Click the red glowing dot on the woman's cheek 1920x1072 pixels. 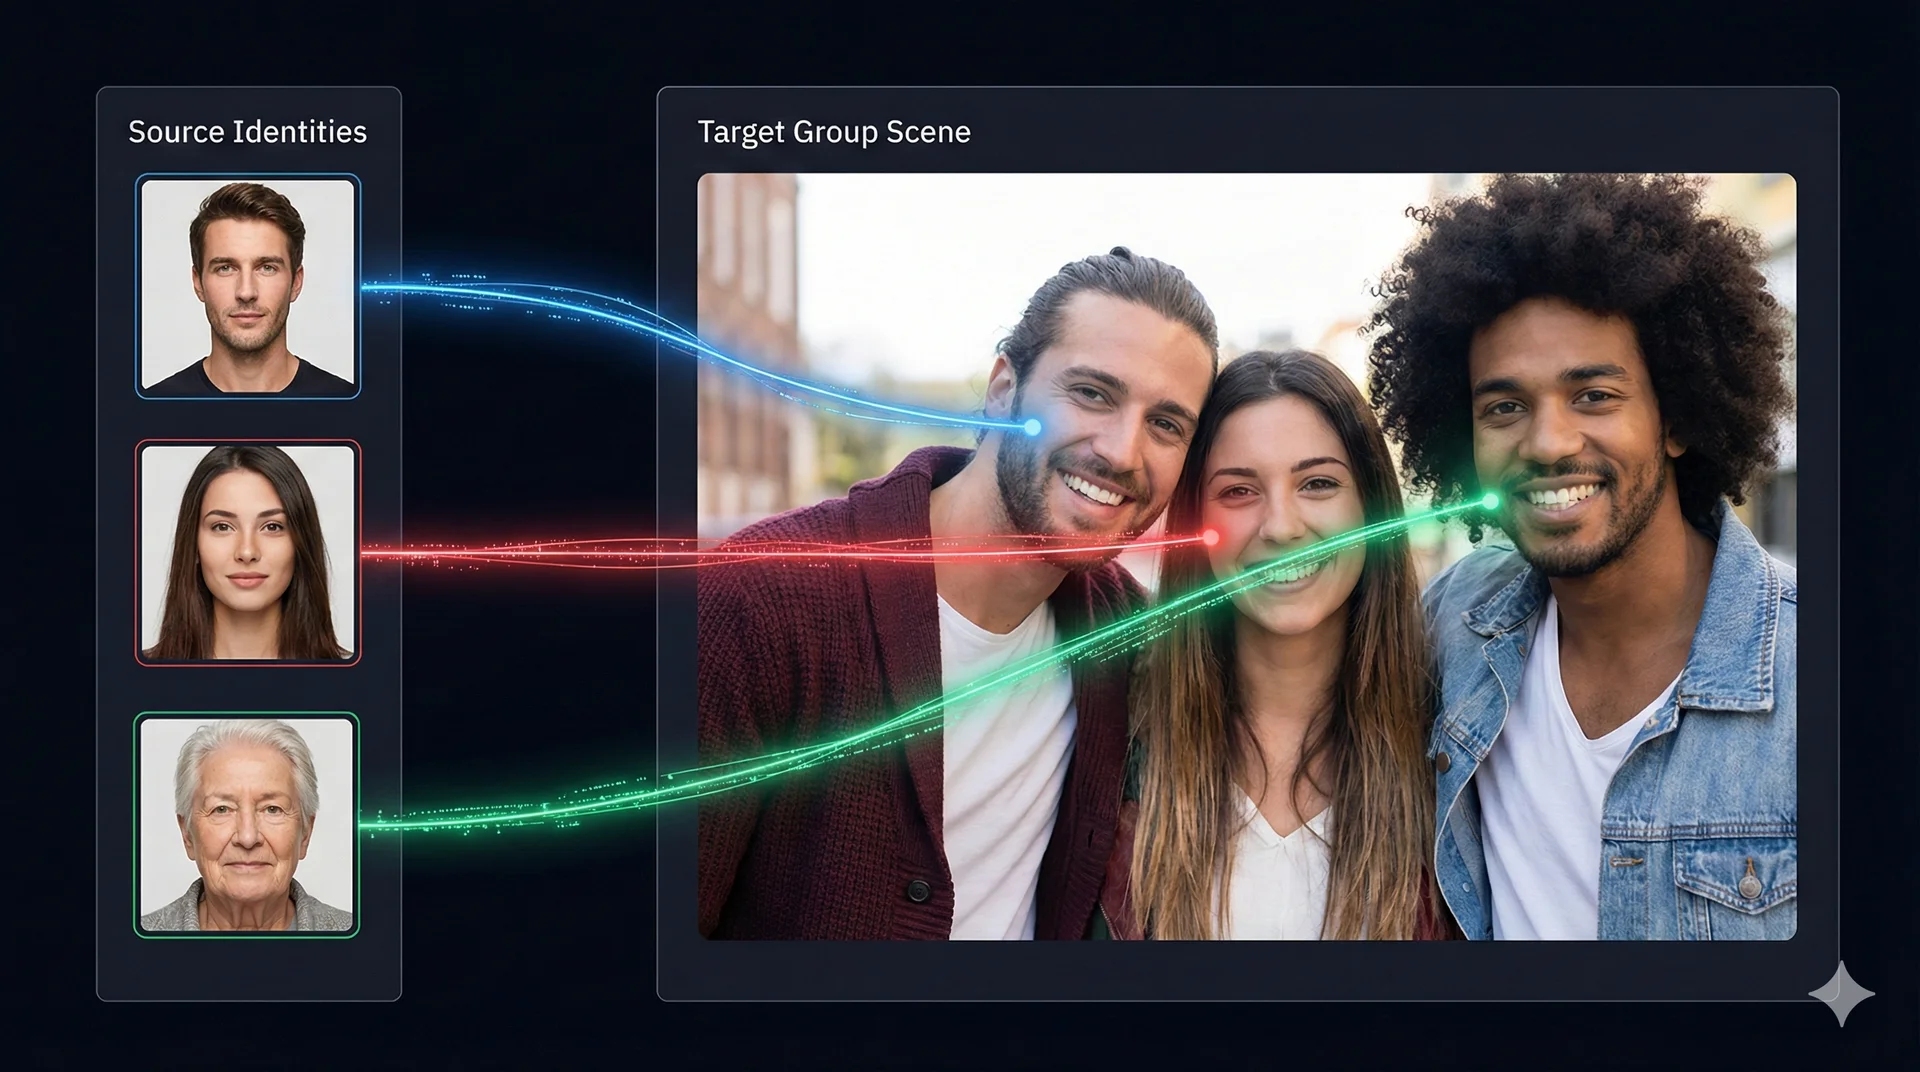coord(1210,538)
